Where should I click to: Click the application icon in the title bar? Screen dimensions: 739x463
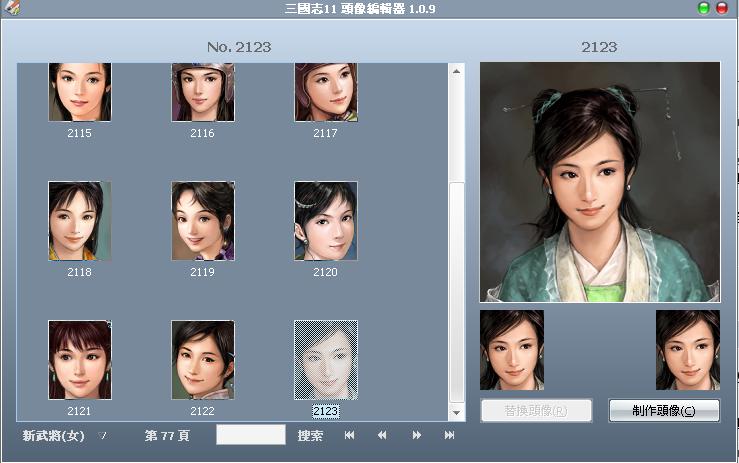coord(12,7)
